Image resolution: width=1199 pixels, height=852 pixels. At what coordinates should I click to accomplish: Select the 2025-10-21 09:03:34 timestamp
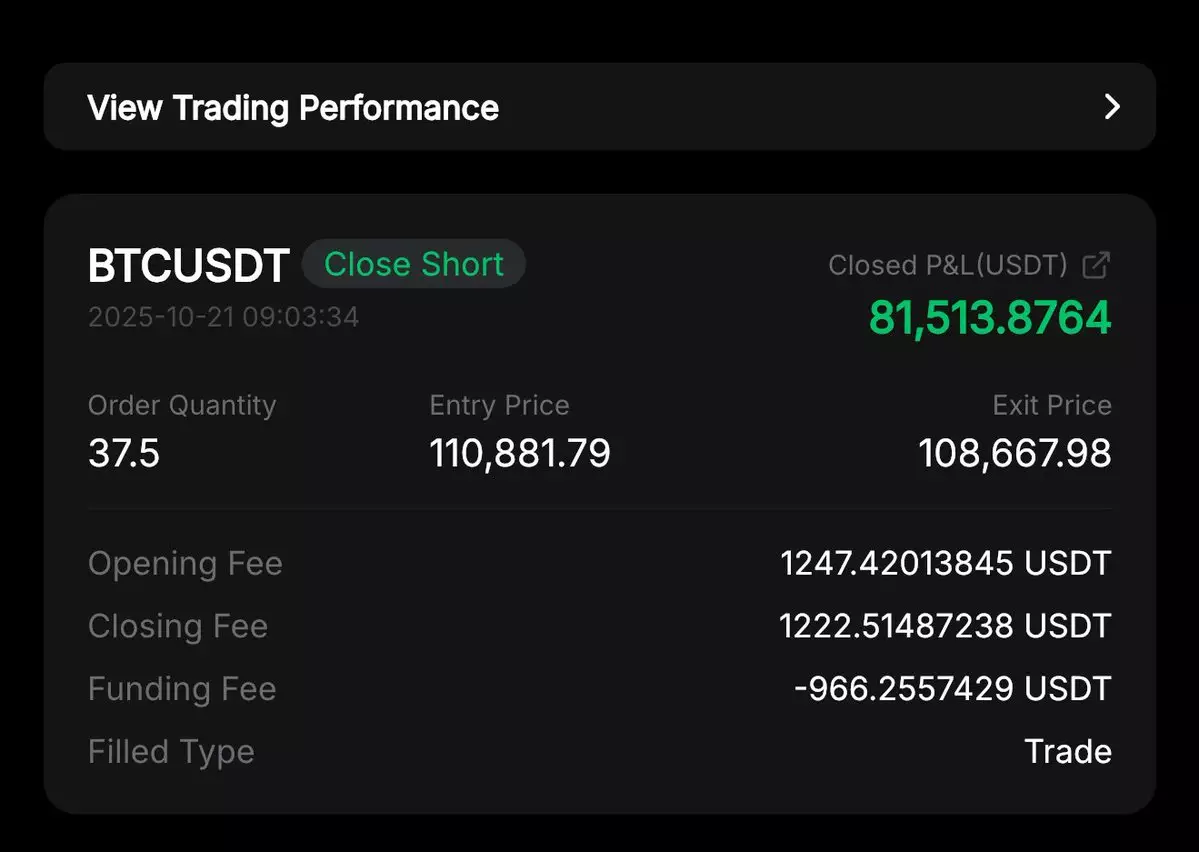point(223,317)
